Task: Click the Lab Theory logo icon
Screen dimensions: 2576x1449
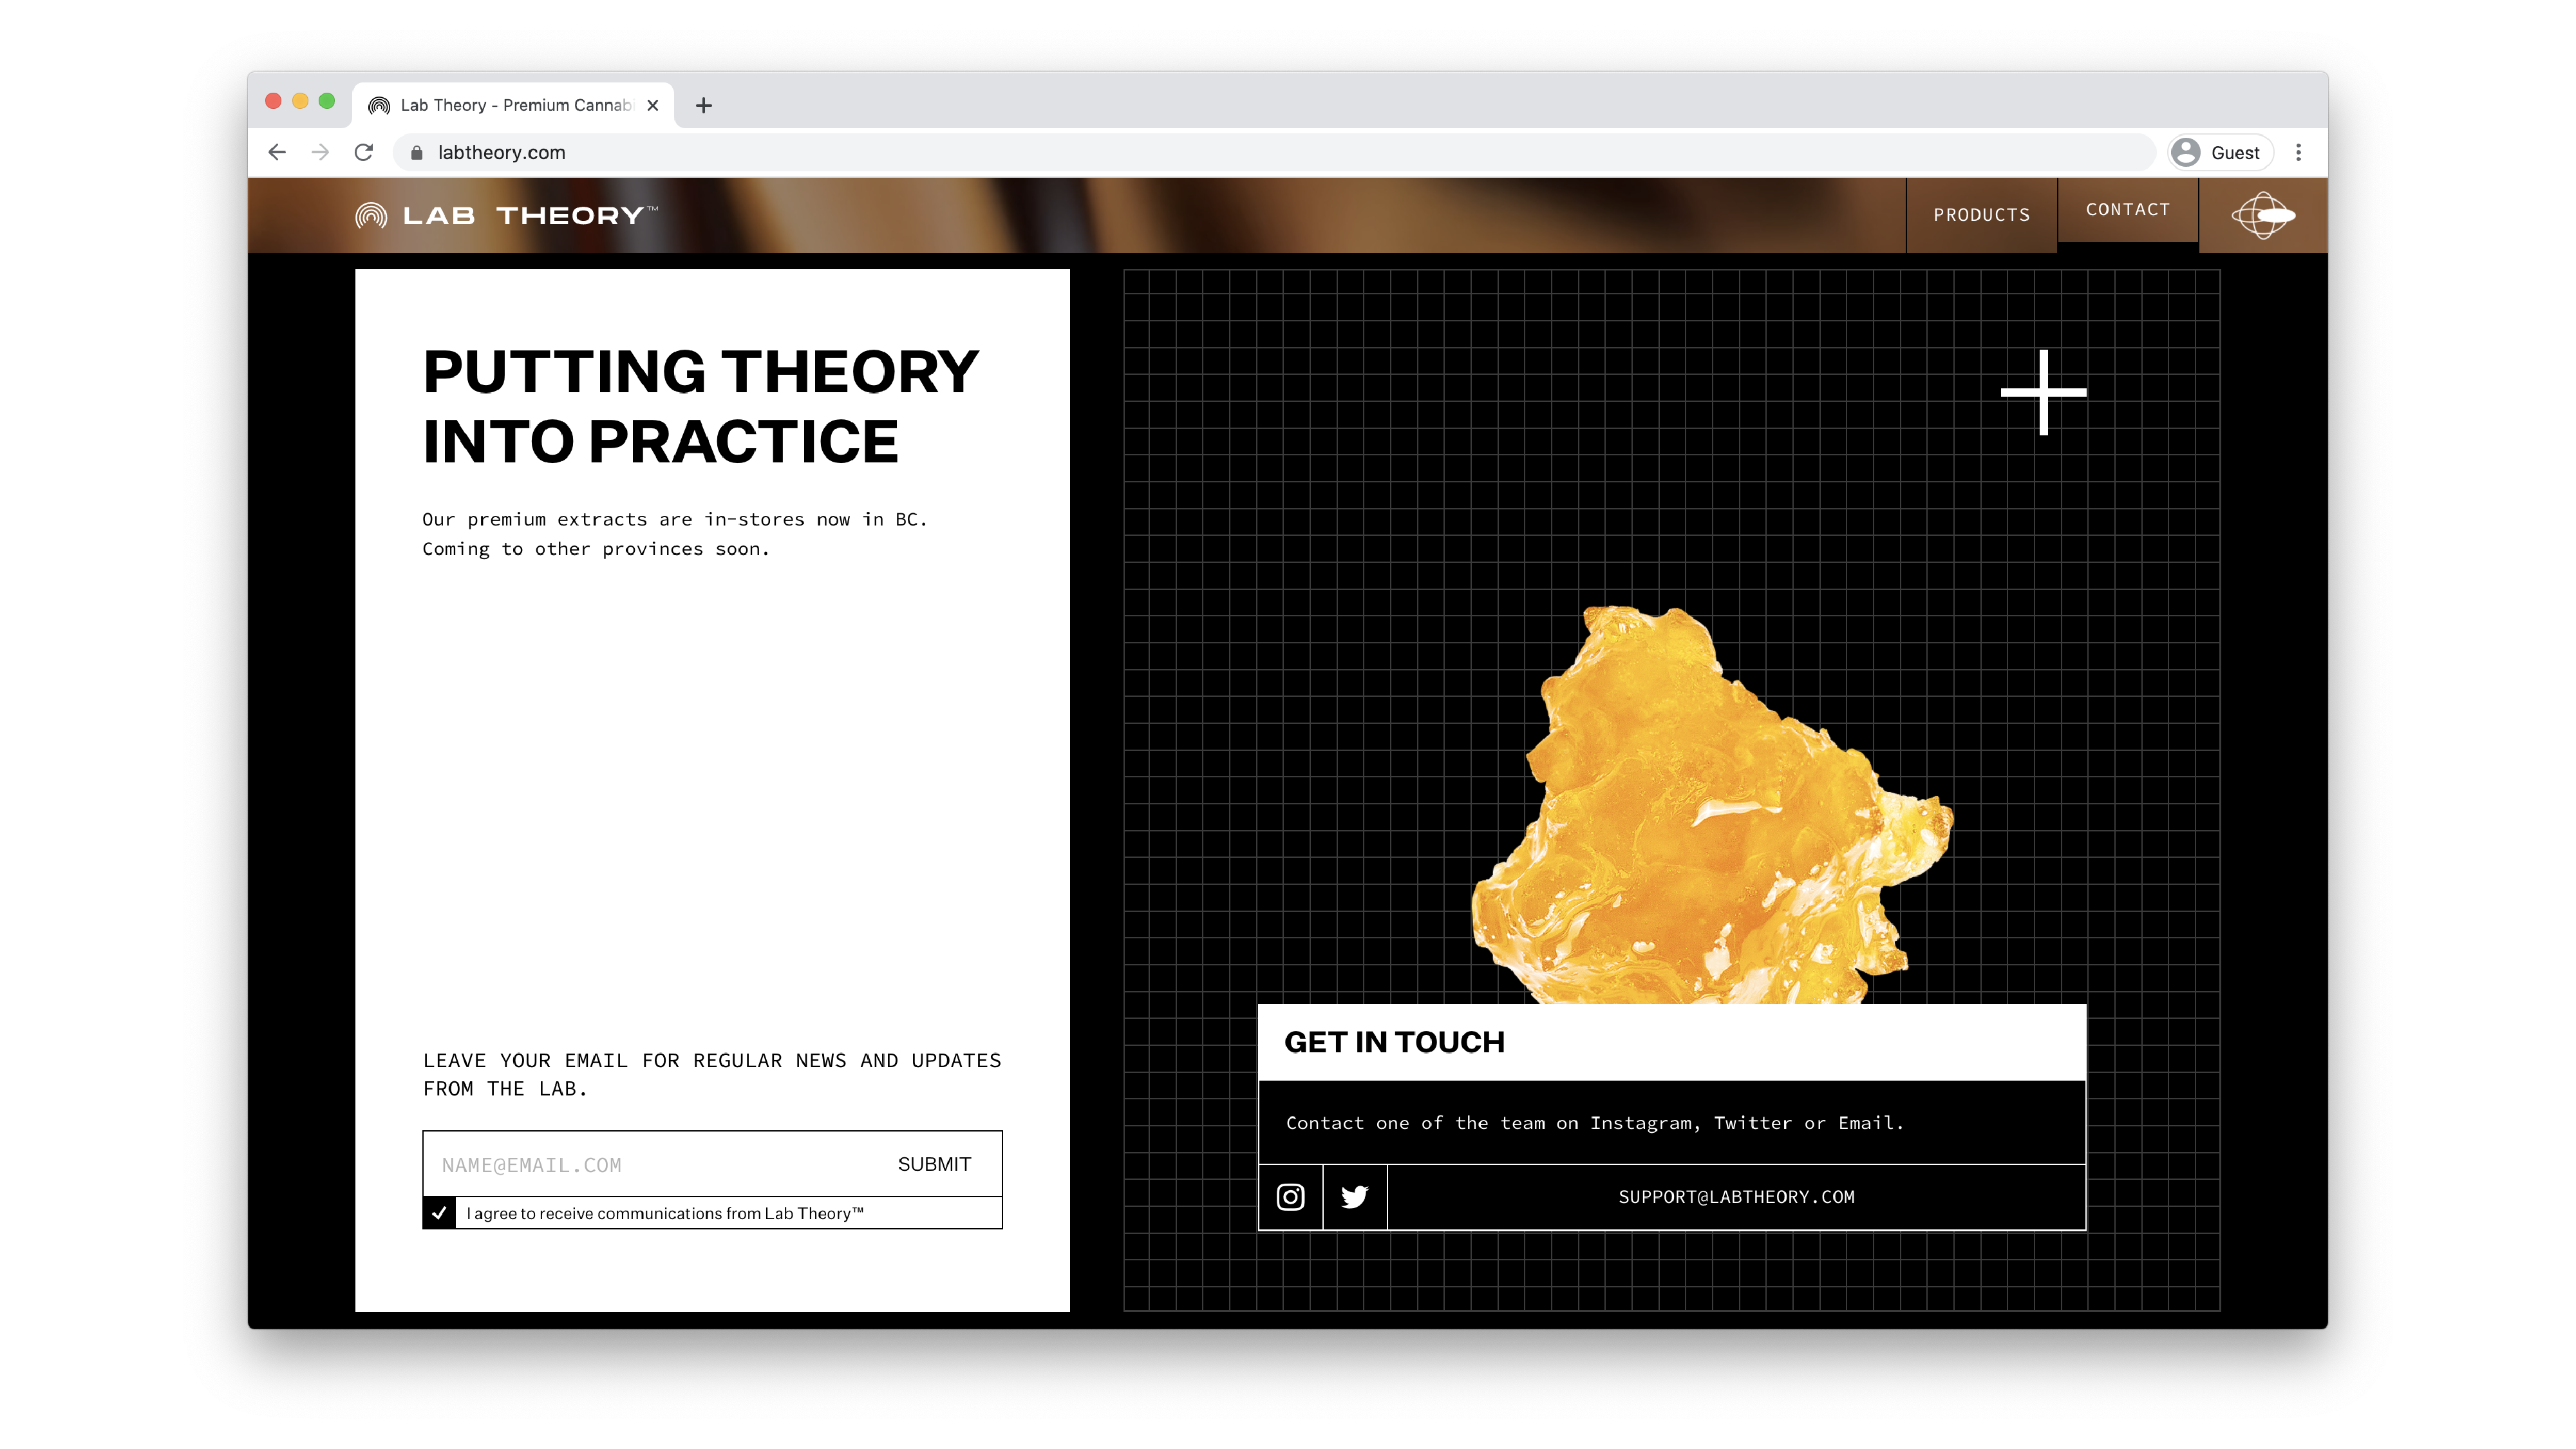Action: [371, 215]
